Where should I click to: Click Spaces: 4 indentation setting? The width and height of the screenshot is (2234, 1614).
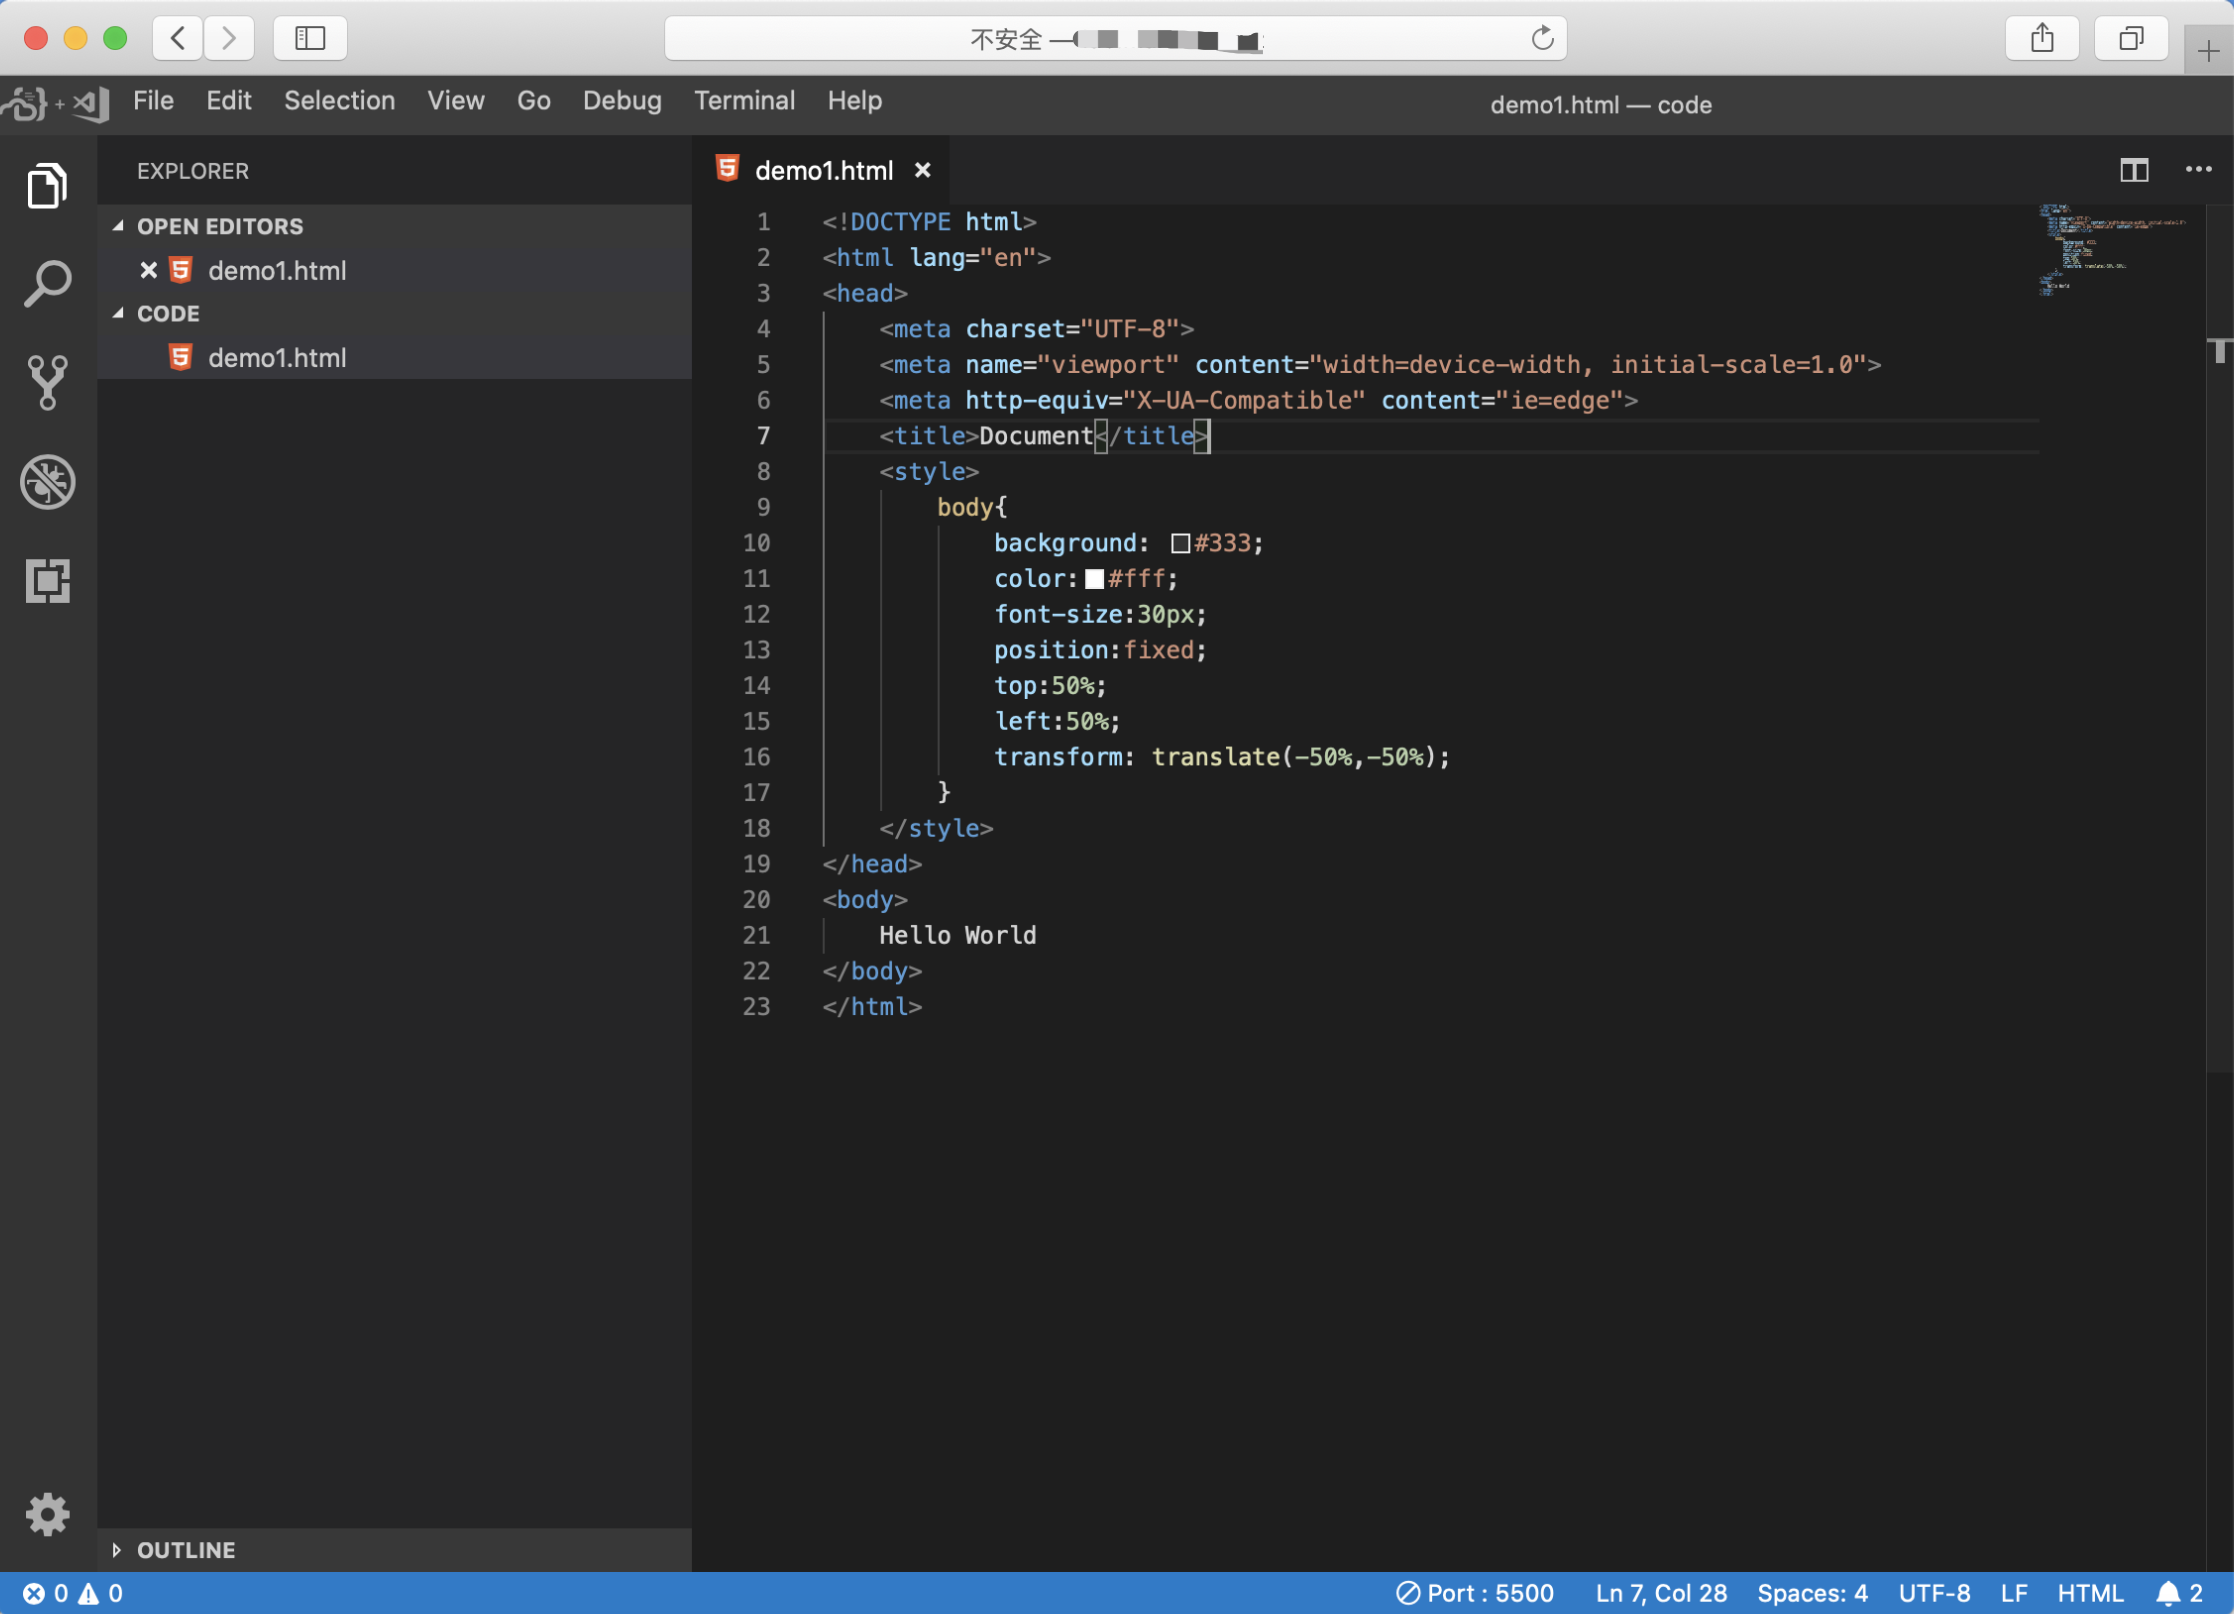1812,1593
